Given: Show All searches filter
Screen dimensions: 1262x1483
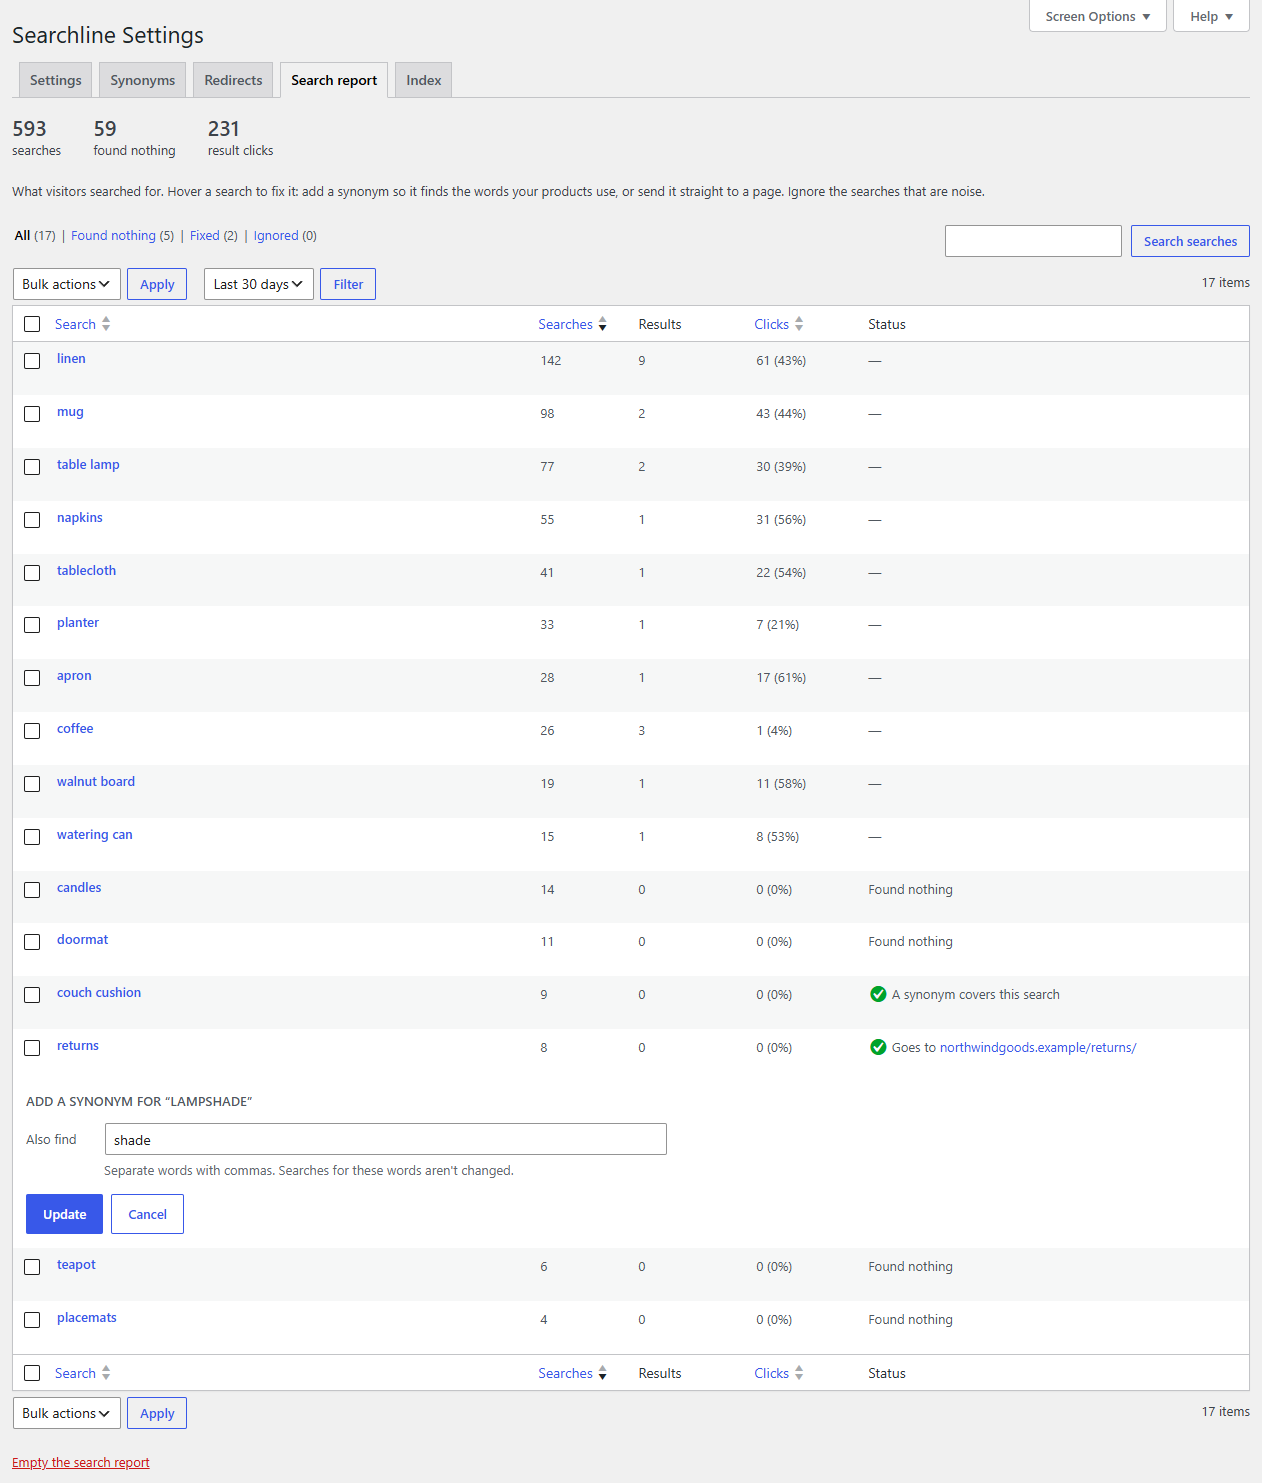Looking at the screenshot, I should coord(22,236).
